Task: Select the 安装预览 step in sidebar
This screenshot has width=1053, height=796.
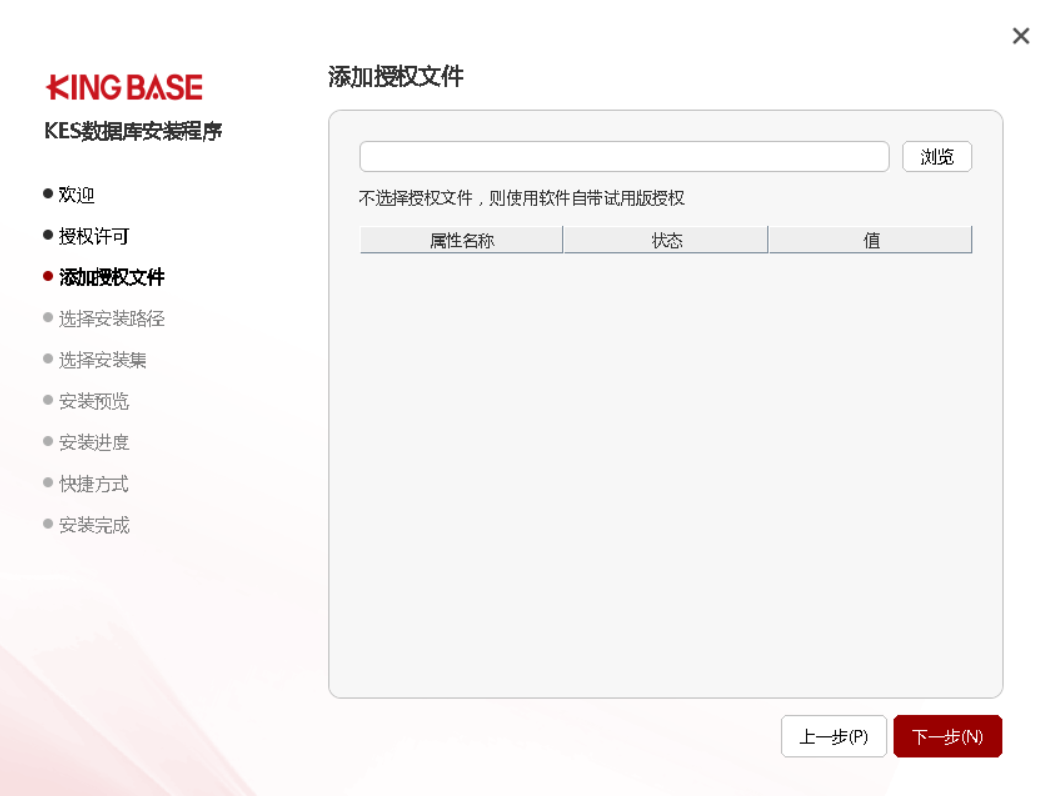Action: [x=93, y=402]
